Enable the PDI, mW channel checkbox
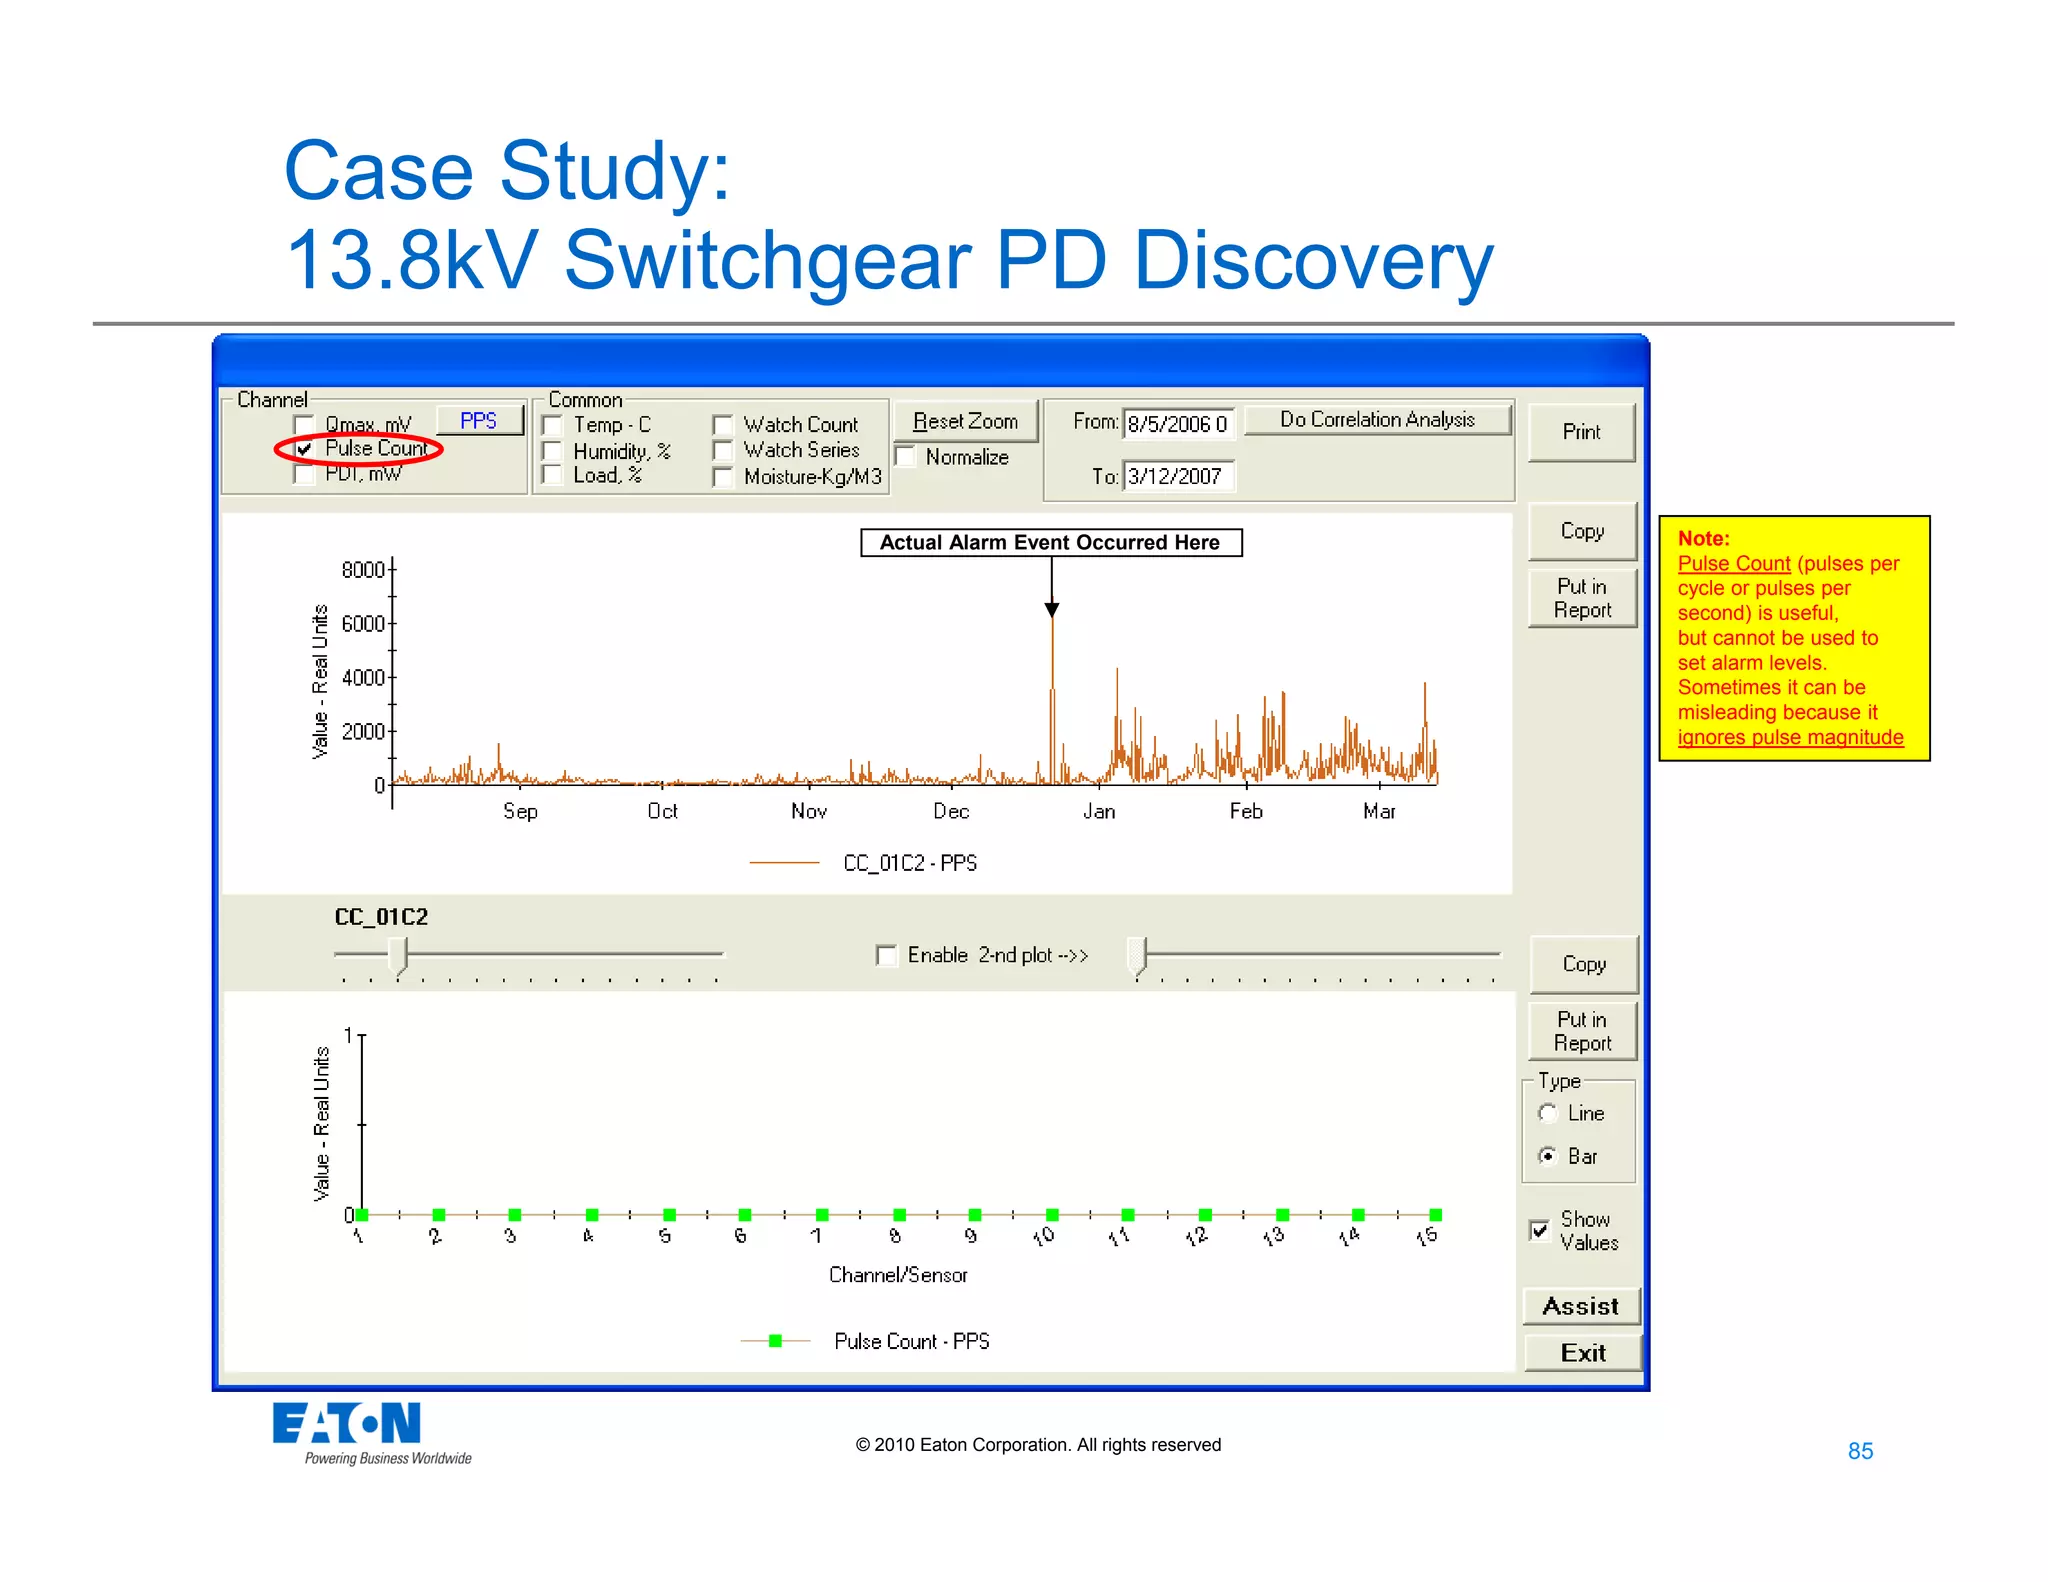Screen dimensions: 2048x1582 coord(304,473)
